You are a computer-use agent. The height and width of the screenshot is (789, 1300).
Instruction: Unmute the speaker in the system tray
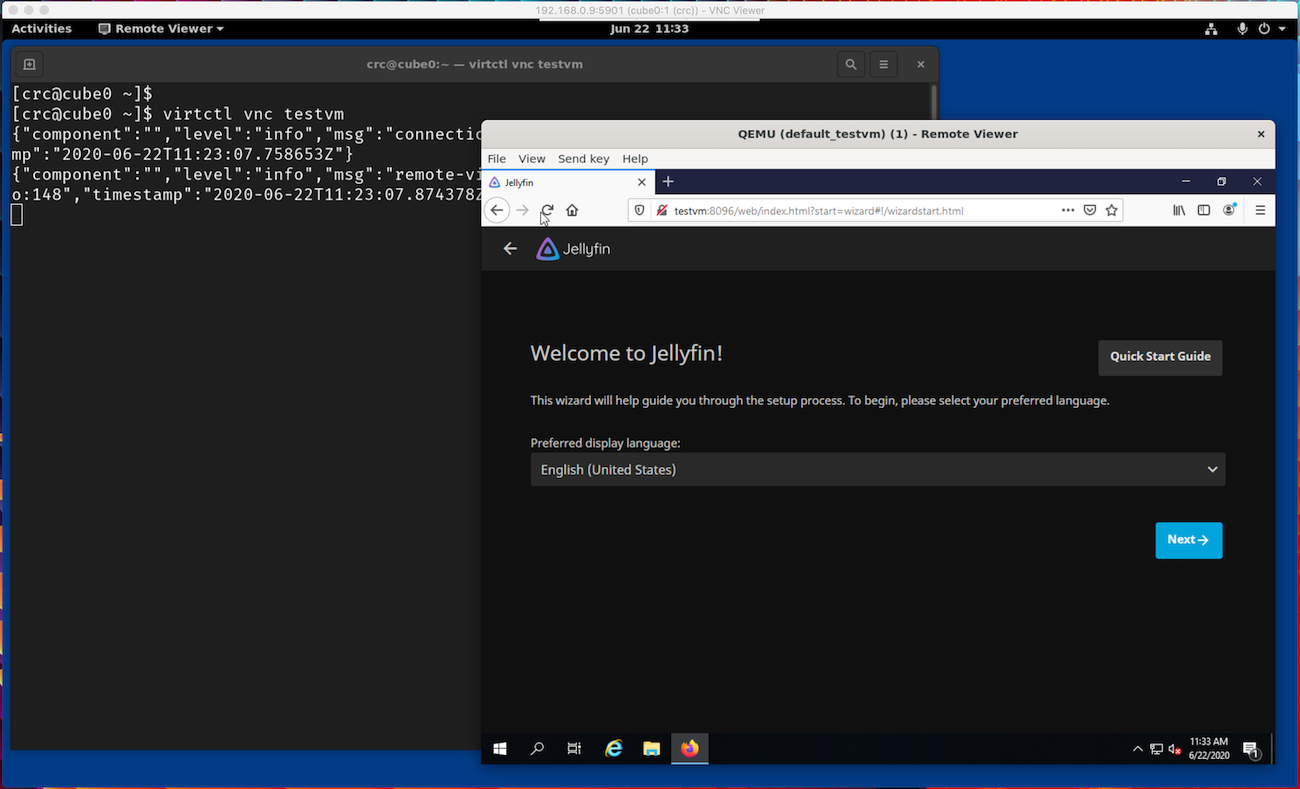point(1174,747)
